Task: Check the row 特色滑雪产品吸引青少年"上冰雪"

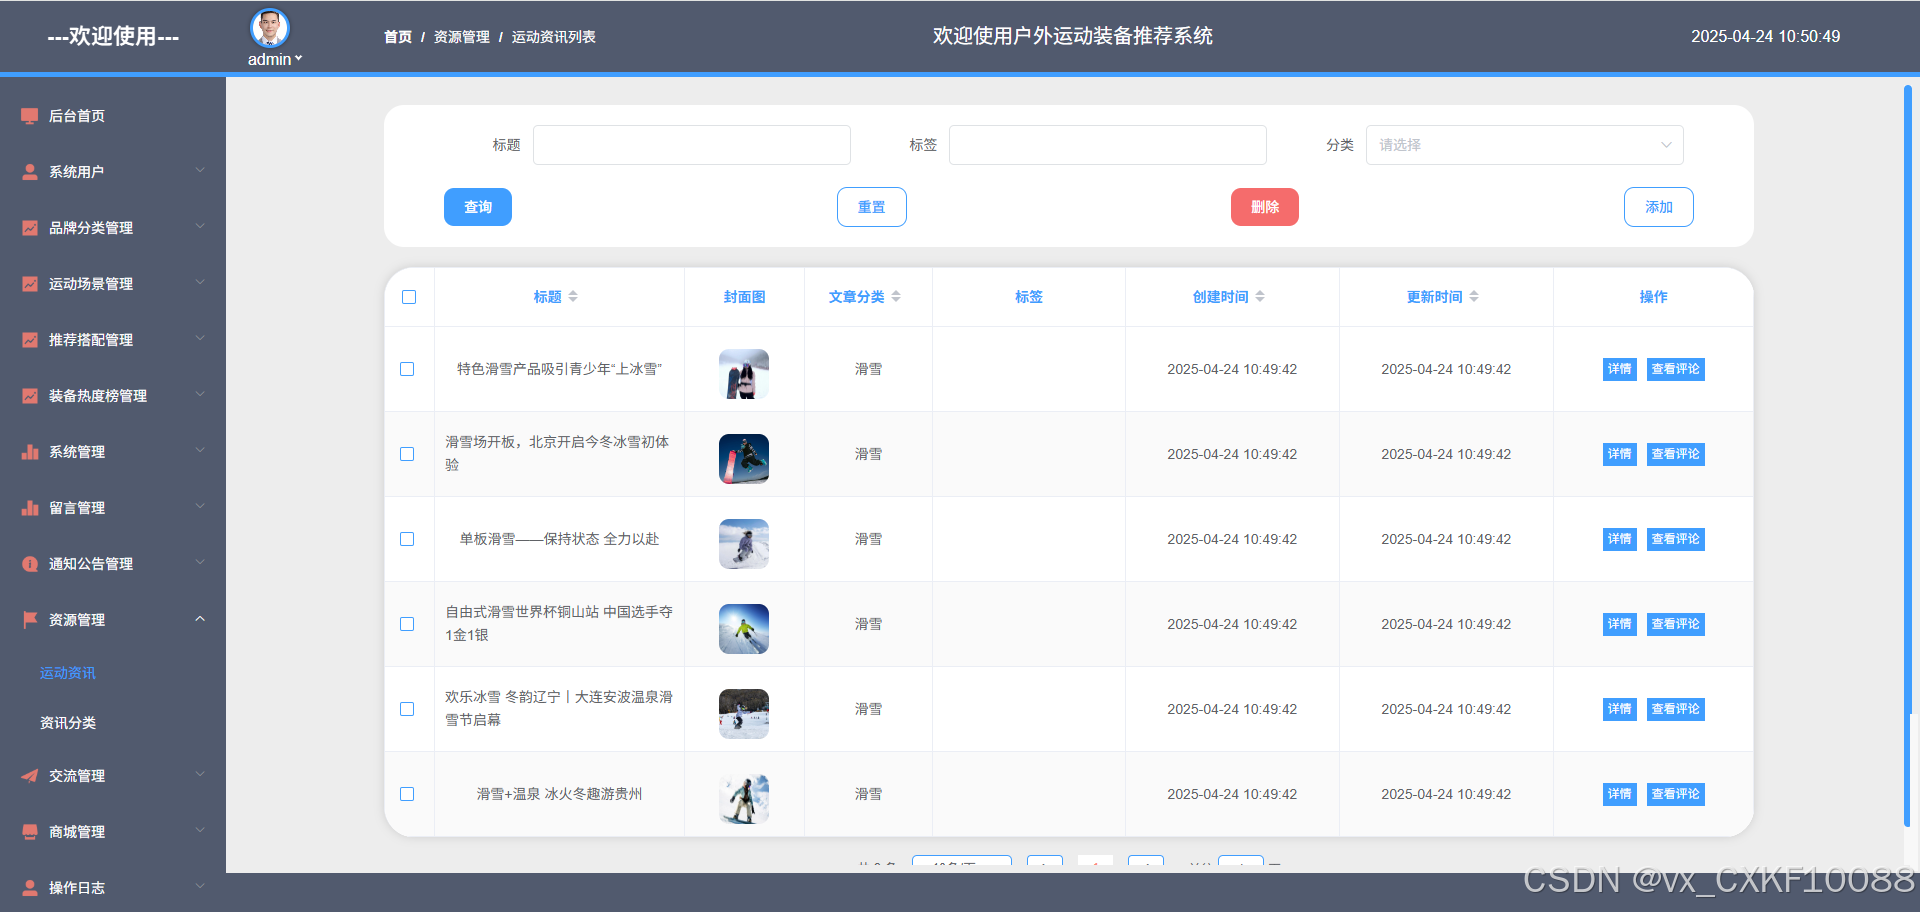Action: click(407, 369)
